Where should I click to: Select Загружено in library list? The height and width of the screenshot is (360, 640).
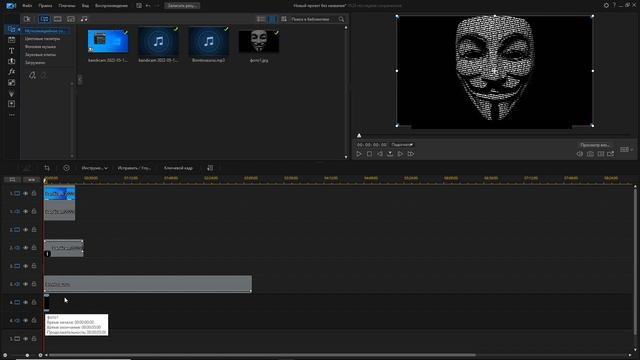click(35, 63)
